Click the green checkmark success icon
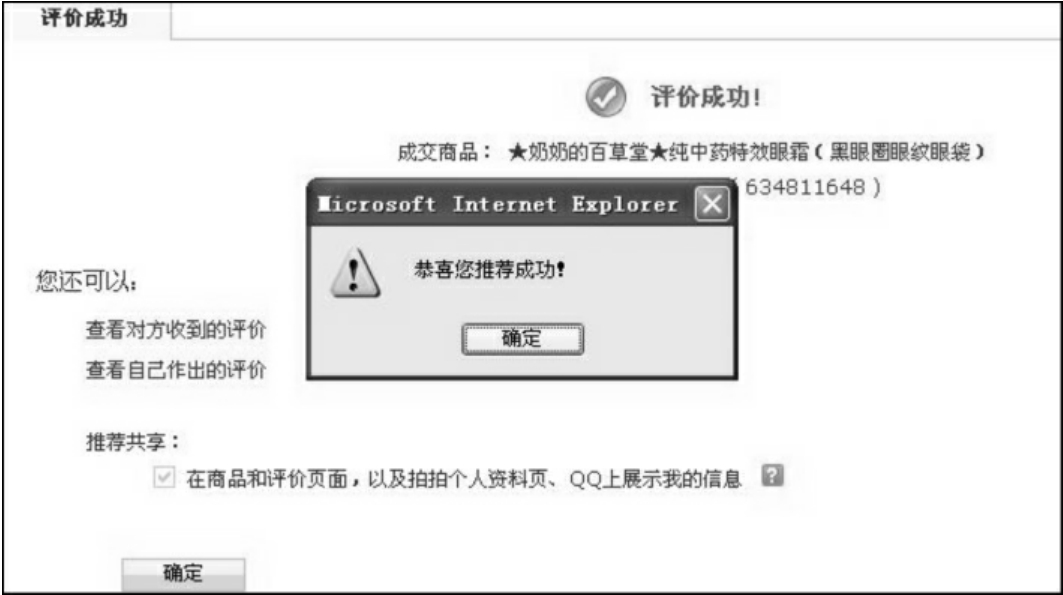 (605, 97)
